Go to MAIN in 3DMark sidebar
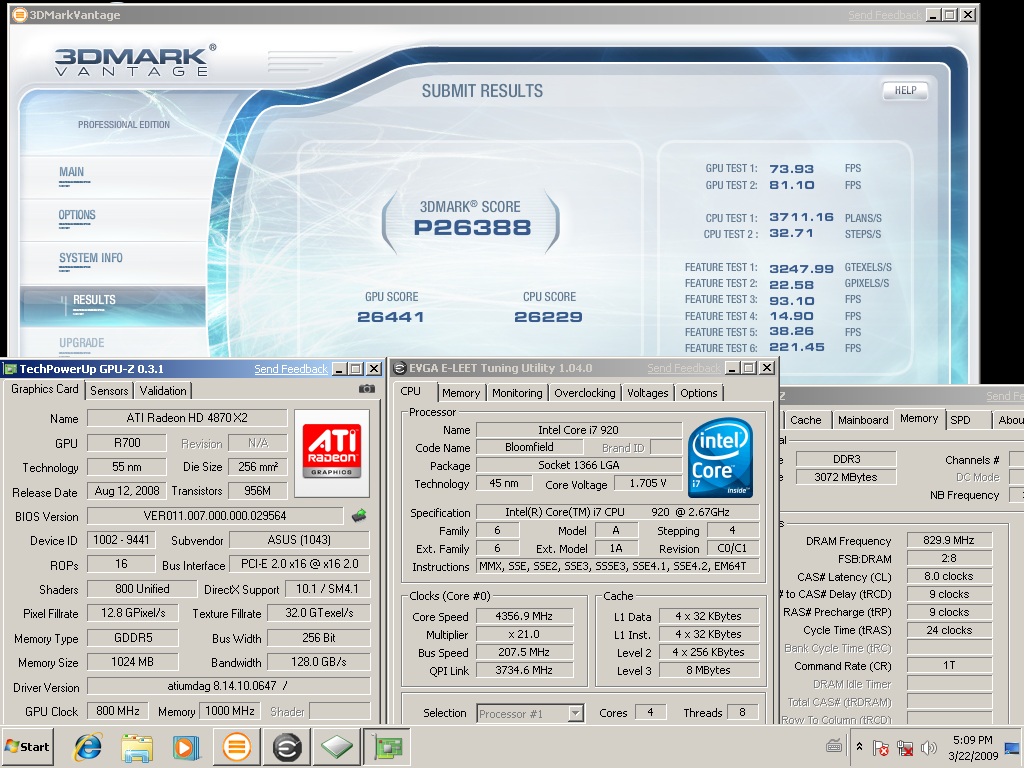Screen dimensions: 1025x768 [x=72, y=172]
